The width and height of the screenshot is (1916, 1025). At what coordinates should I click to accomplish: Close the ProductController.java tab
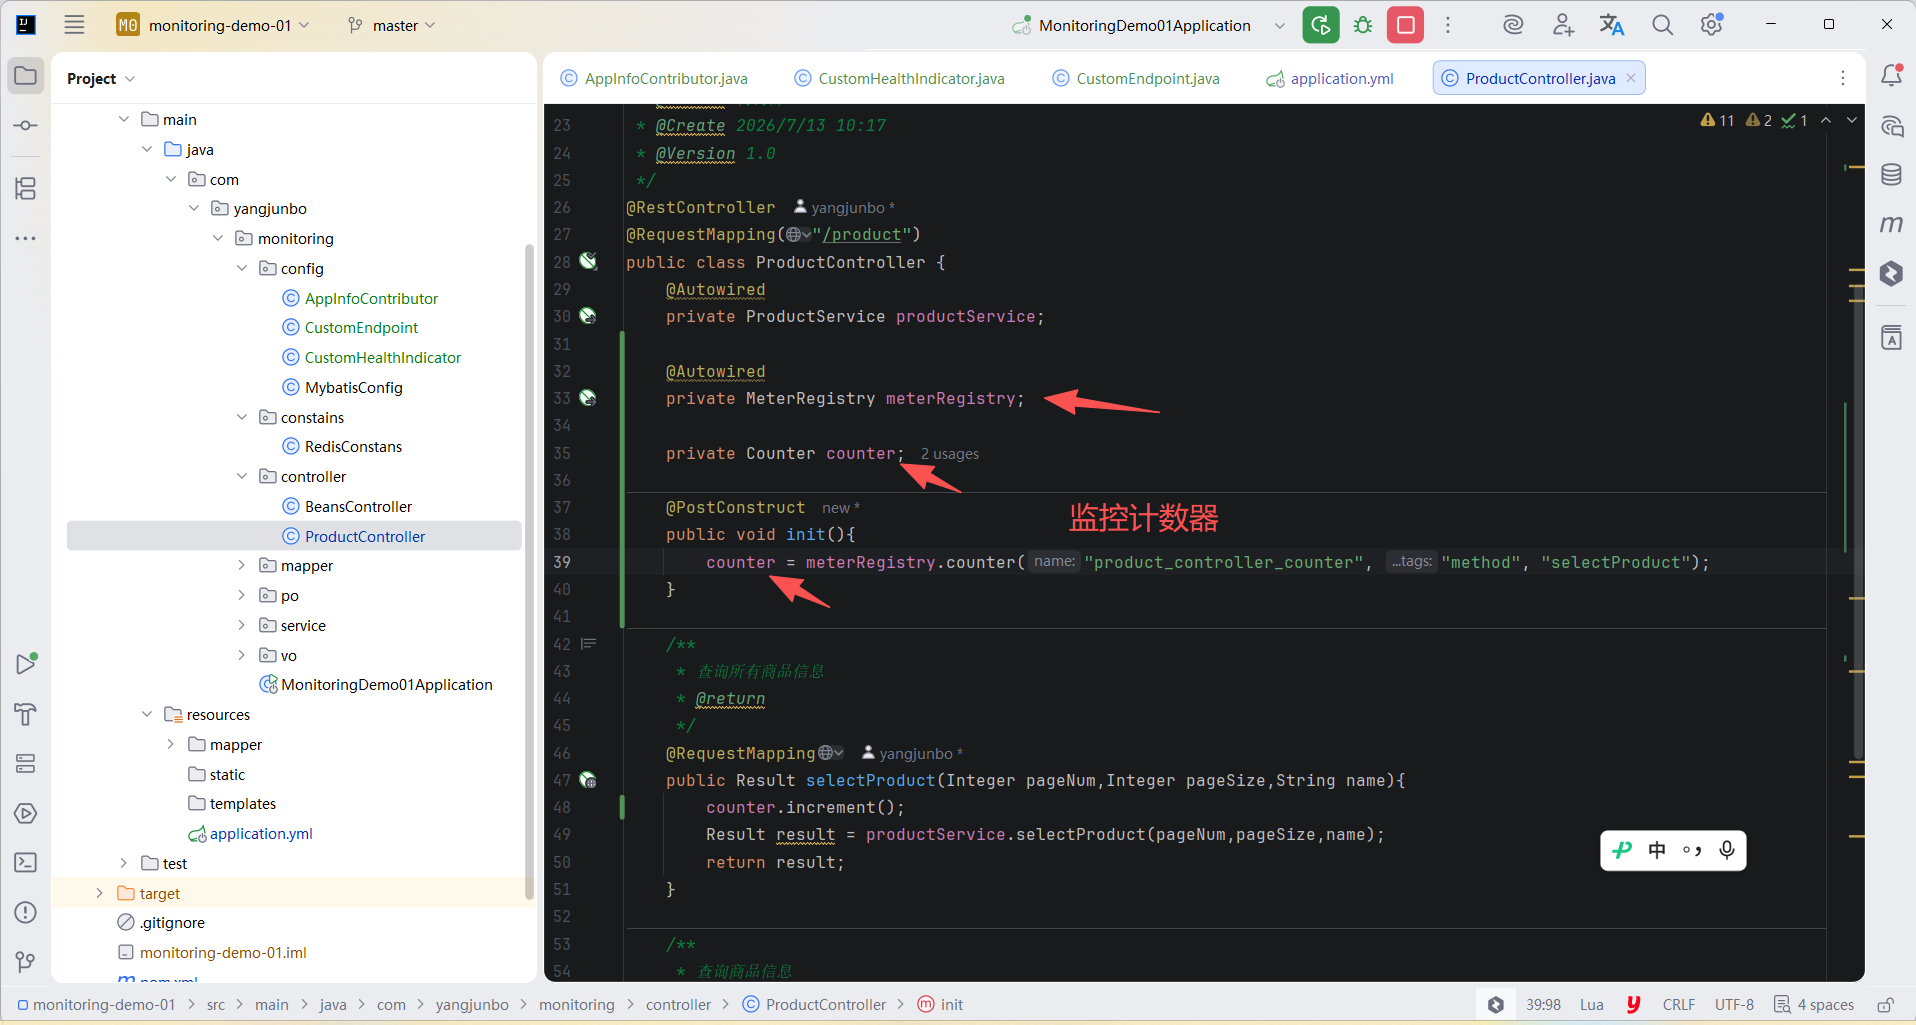(1631, 78)
